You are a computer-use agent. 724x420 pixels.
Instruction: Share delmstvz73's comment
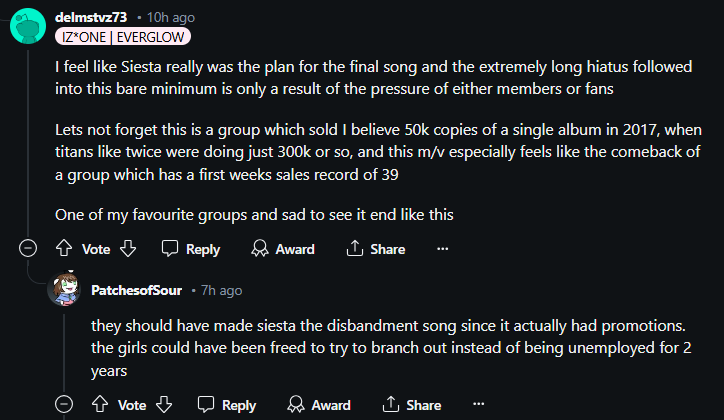376,249
